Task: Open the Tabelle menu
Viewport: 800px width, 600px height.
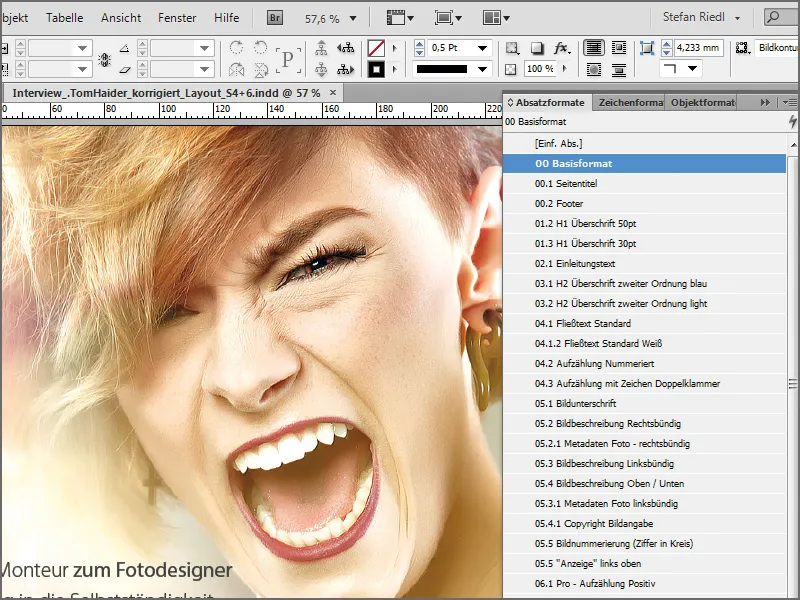Action: point(64,18)
